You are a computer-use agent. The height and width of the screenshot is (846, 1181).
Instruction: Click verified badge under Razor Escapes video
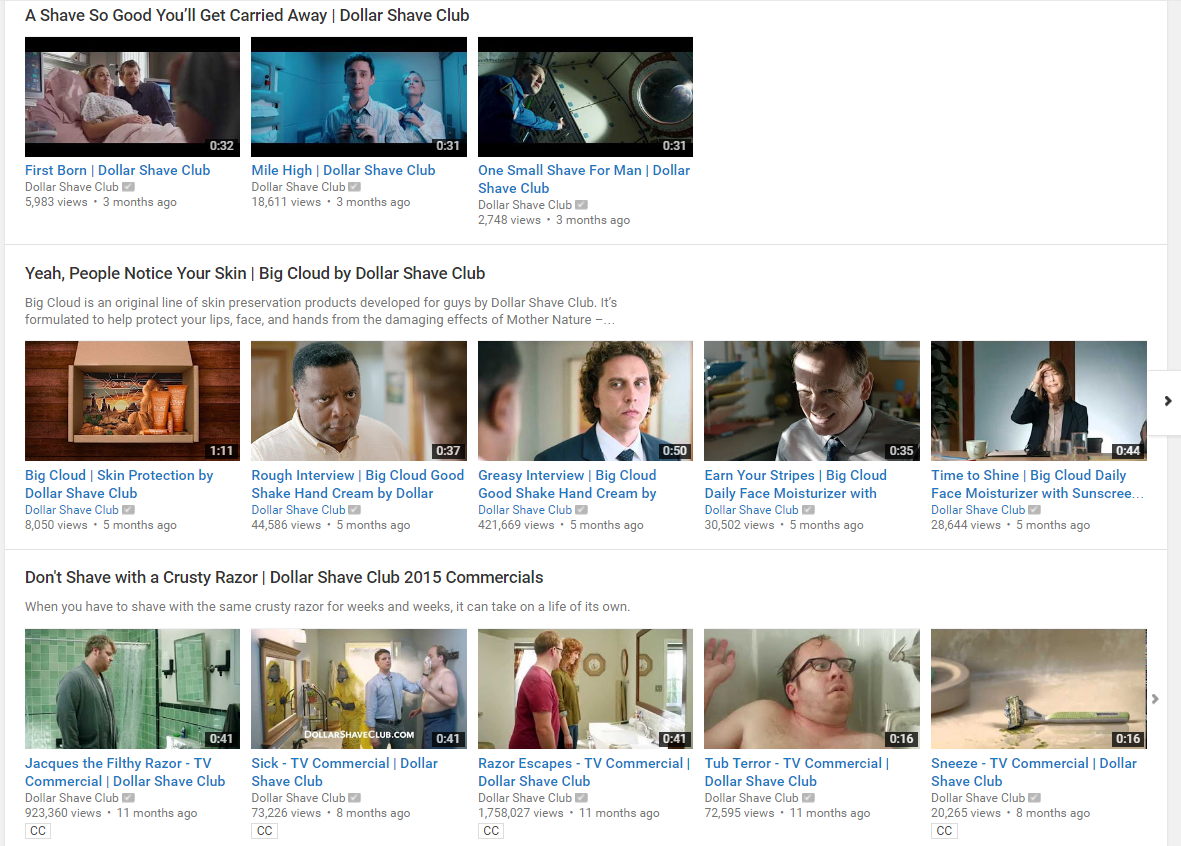[581, 798]
